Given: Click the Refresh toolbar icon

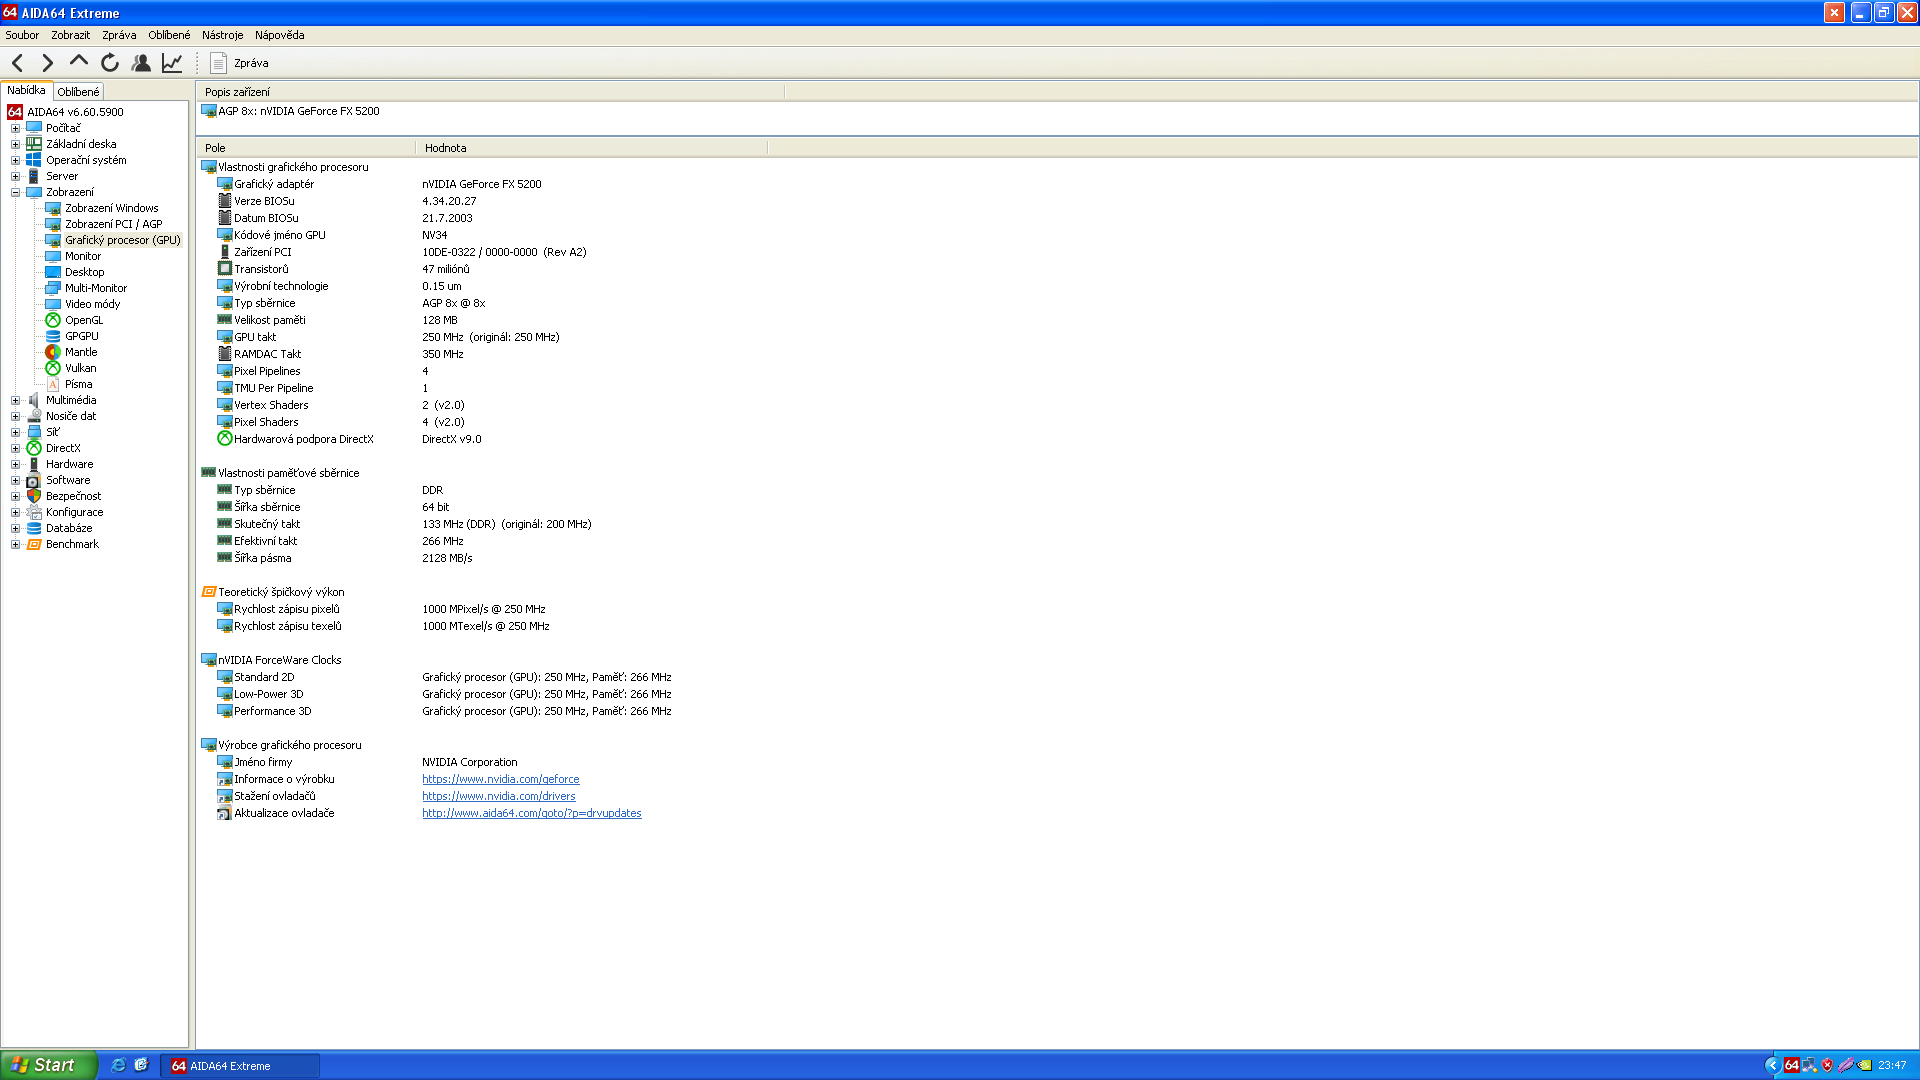Looking at the screenshot, I should point(110,63).
